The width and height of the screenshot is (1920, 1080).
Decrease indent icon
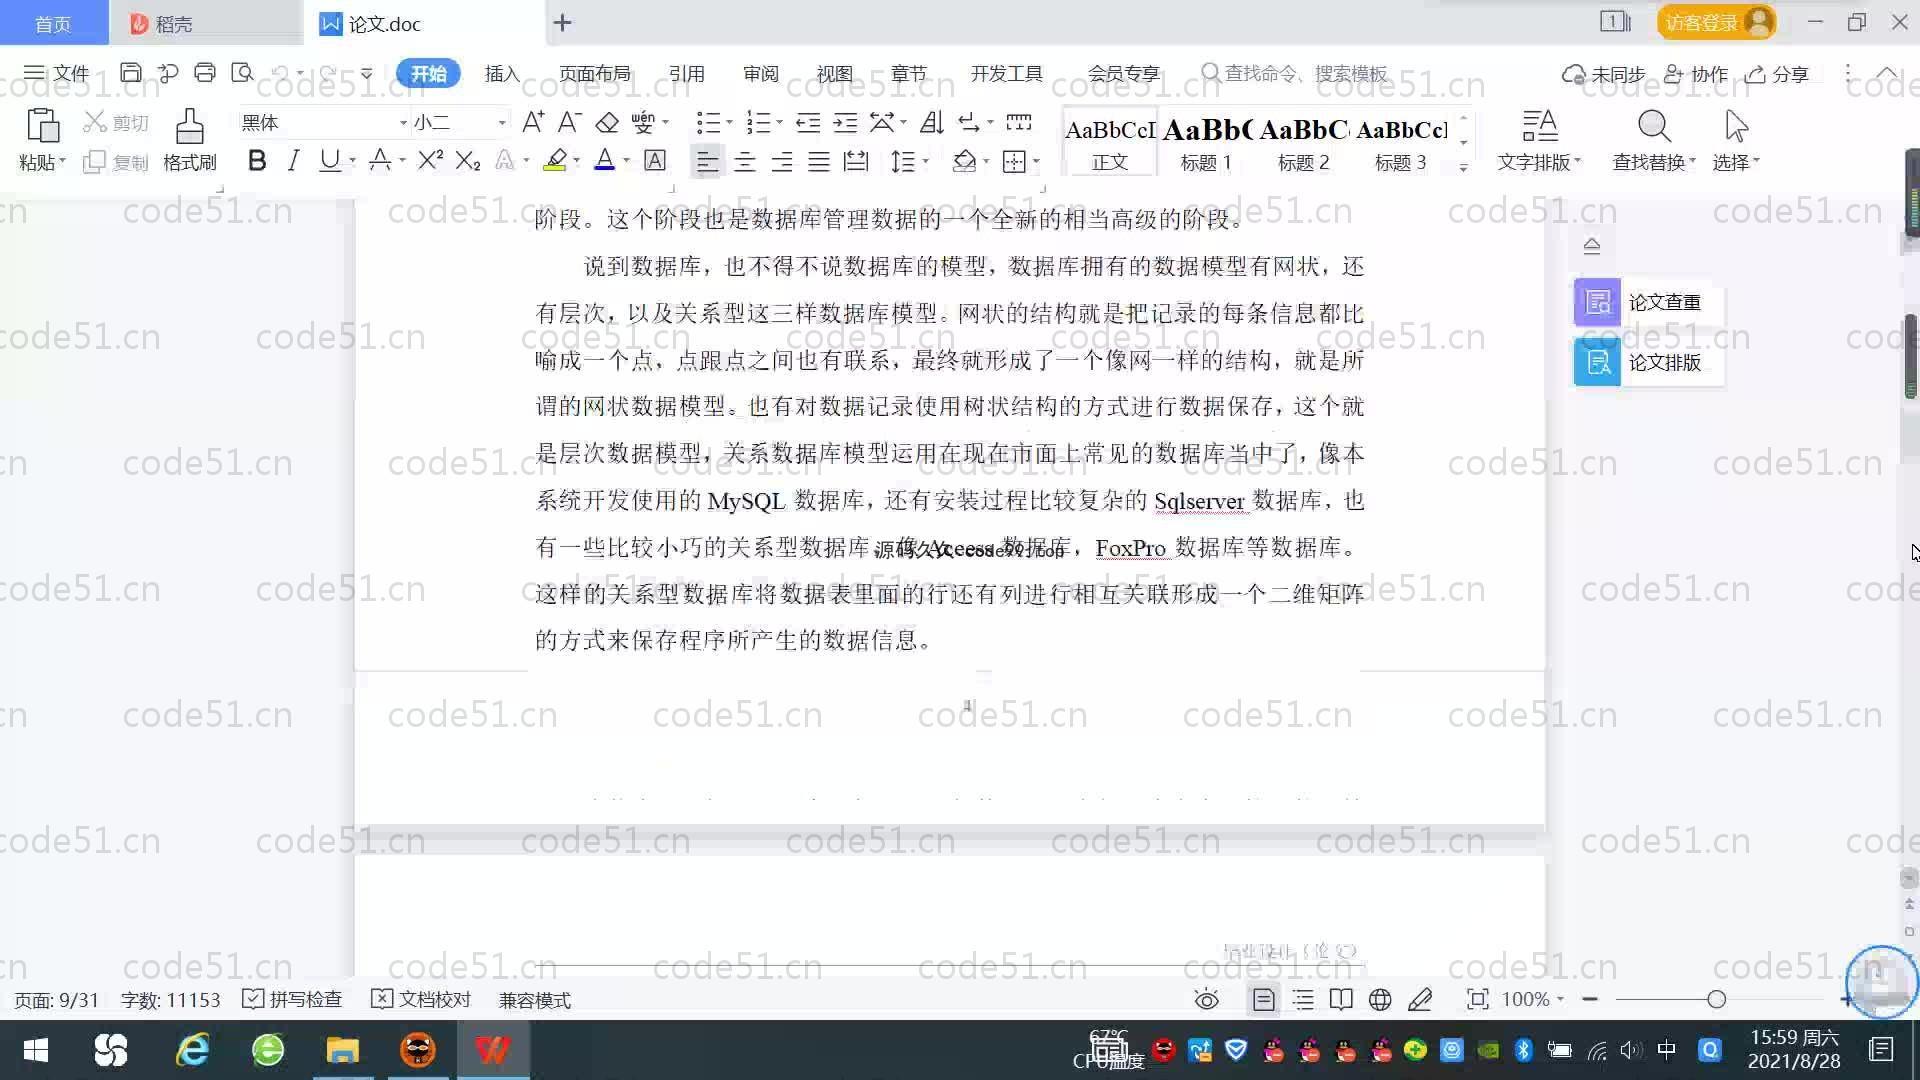[808, 122]
